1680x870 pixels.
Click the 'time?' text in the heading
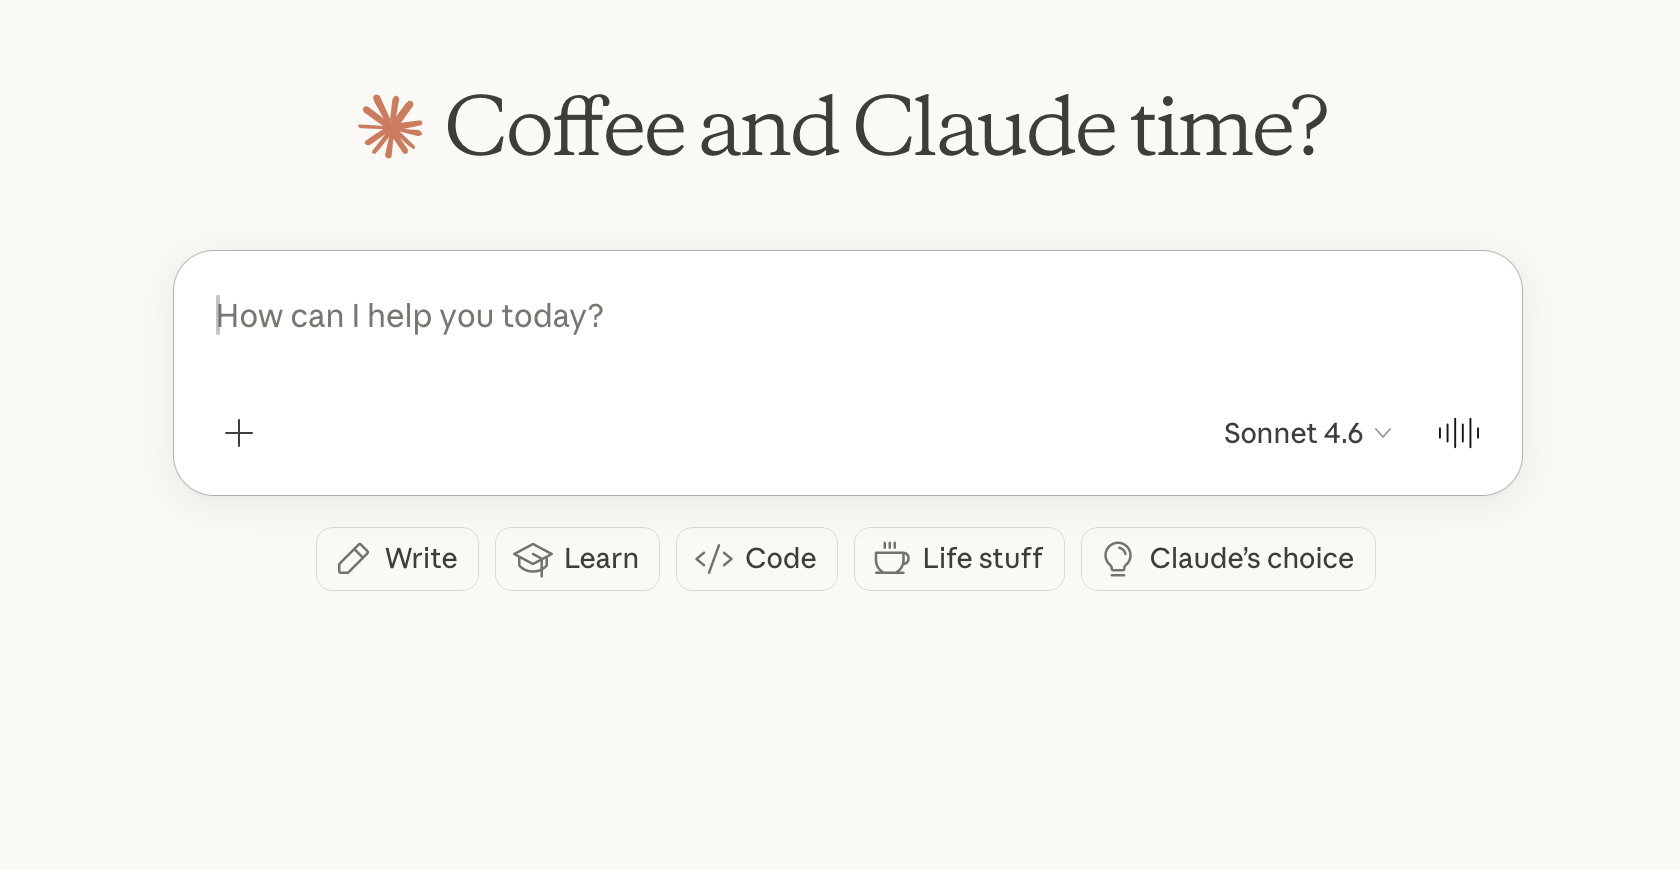click(1229, 127)
